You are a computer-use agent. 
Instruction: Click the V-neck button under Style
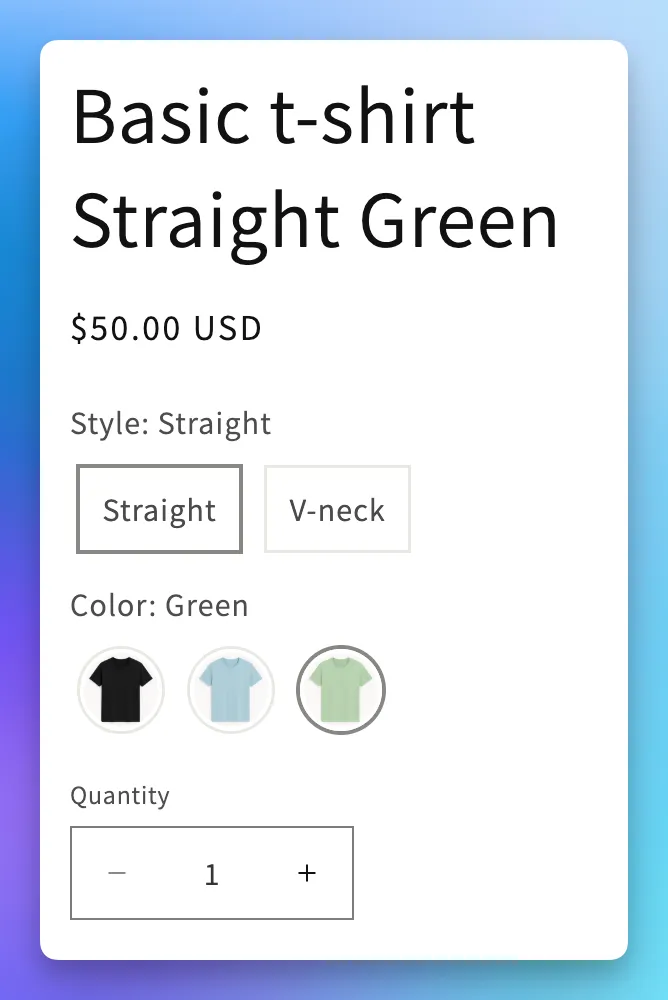tap(337, 509)
